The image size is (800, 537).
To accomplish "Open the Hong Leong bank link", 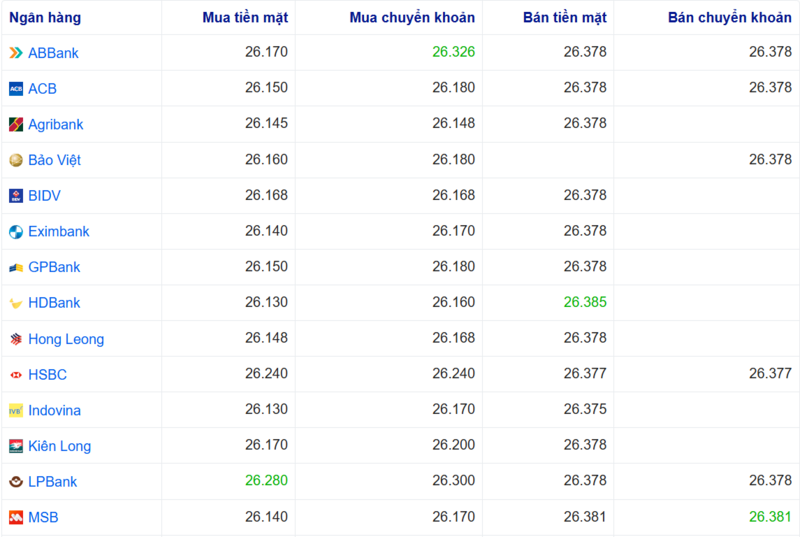I will [x=66, y=339].
